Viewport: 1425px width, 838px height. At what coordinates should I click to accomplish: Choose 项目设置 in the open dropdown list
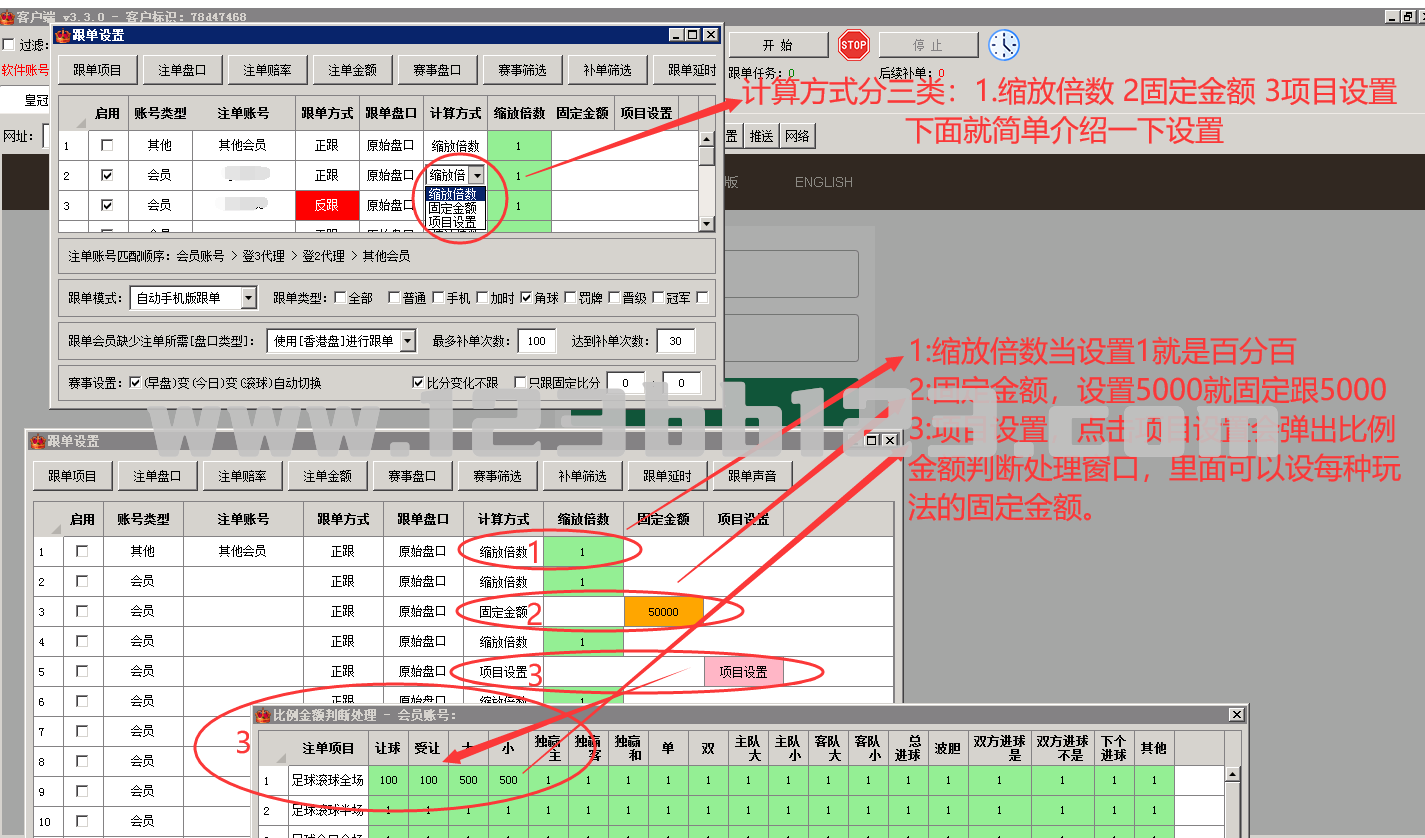[x=453, y=222]
